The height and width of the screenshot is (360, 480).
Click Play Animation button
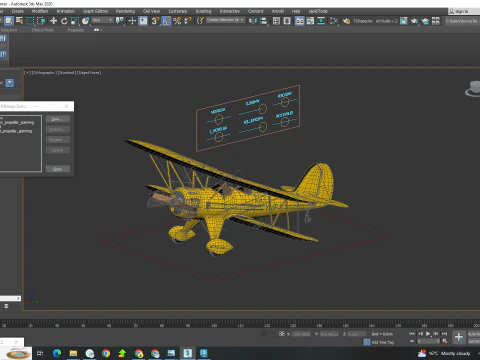pyautogui.click(x=428, y=334)
